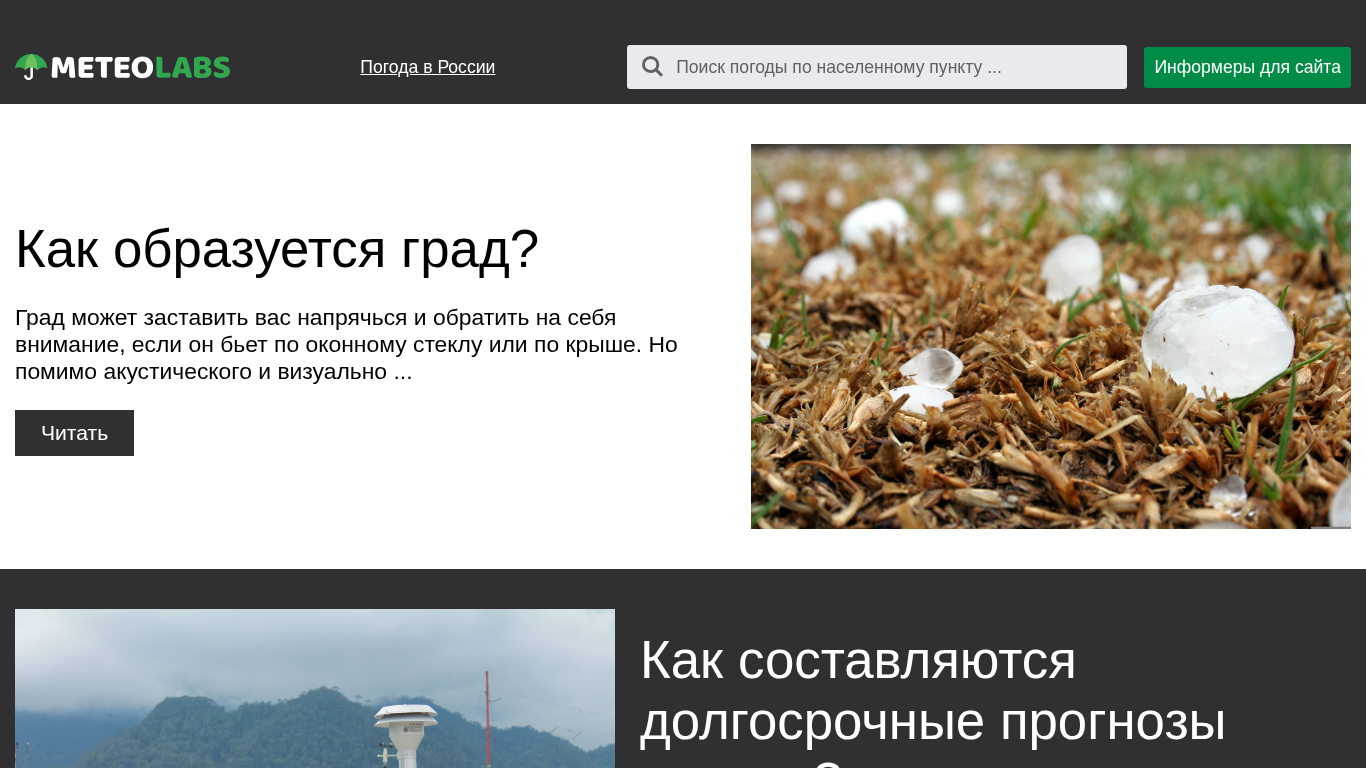The image size is (1366, 768).
Task: Open the weather station photo
Action: [314, 688]
